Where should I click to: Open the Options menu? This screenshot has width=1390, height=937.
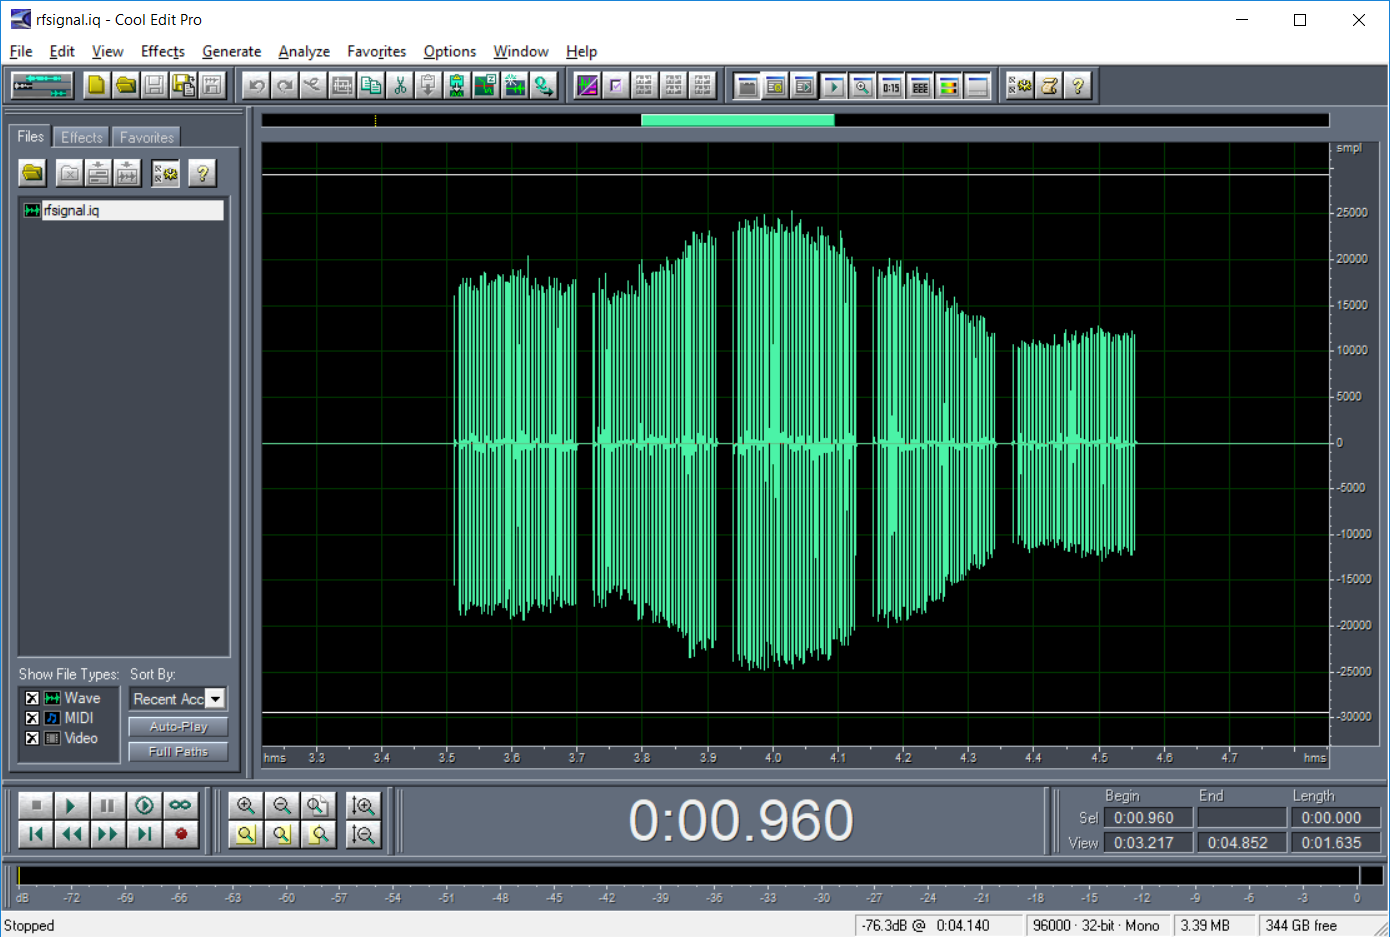449,51
